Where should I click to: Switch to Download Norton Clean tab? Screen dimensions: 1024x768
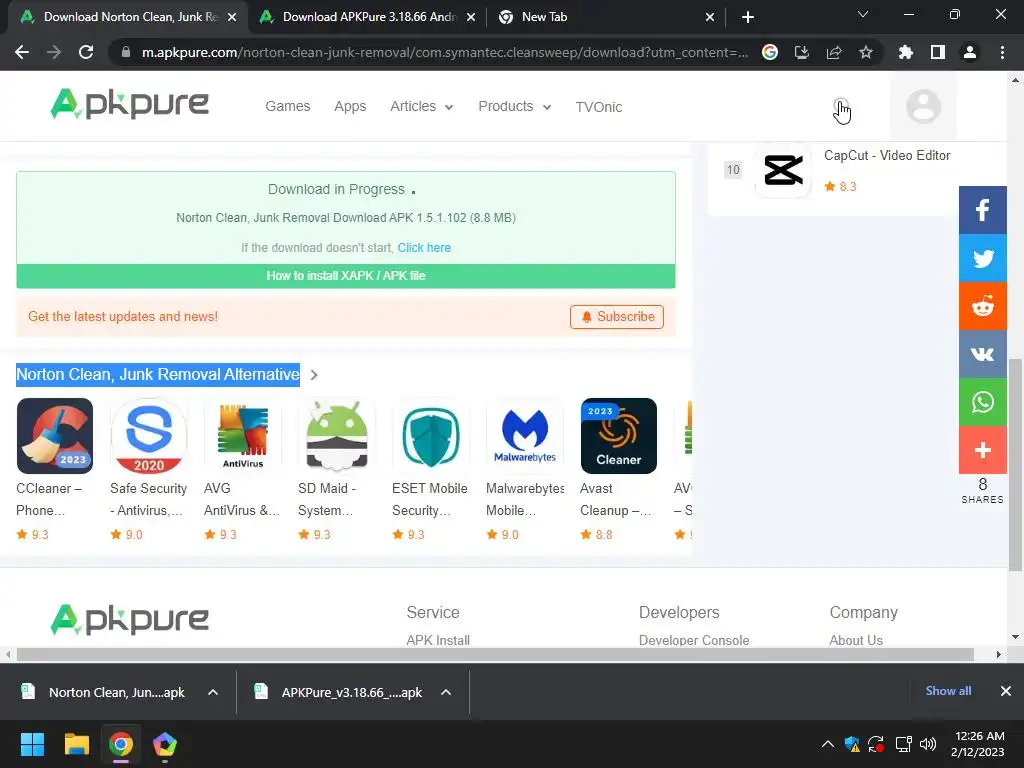click(128, 17)
